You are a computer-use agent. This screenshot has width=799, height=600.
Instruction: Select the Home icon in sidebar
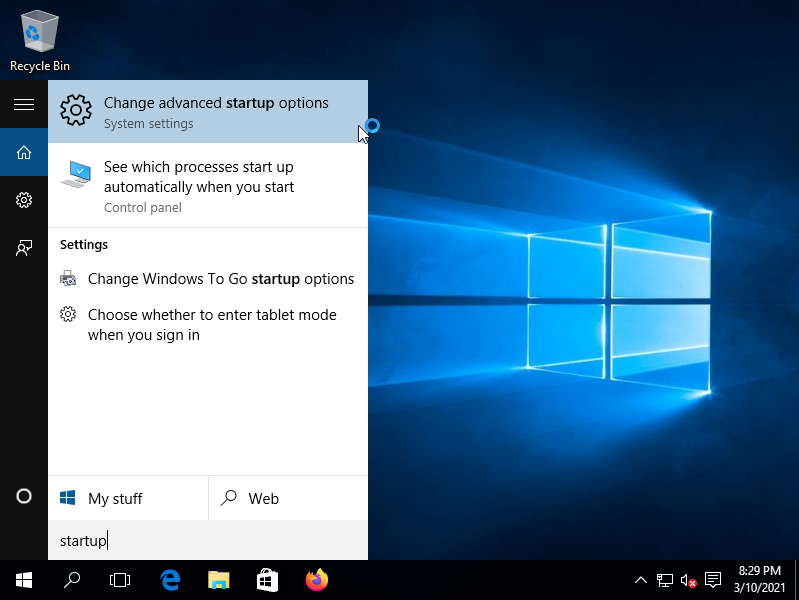(24, 153)
